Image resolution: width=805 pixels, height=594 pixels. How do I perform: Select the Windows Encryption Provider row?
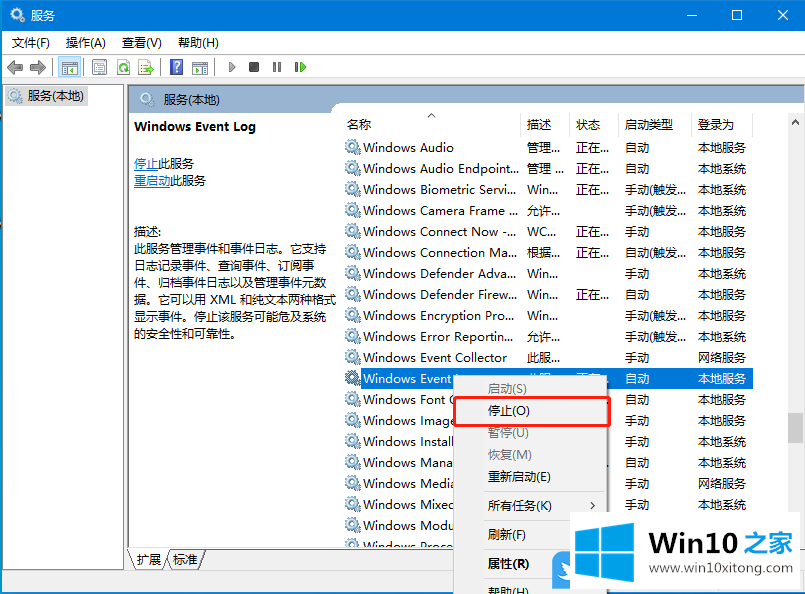548,315
